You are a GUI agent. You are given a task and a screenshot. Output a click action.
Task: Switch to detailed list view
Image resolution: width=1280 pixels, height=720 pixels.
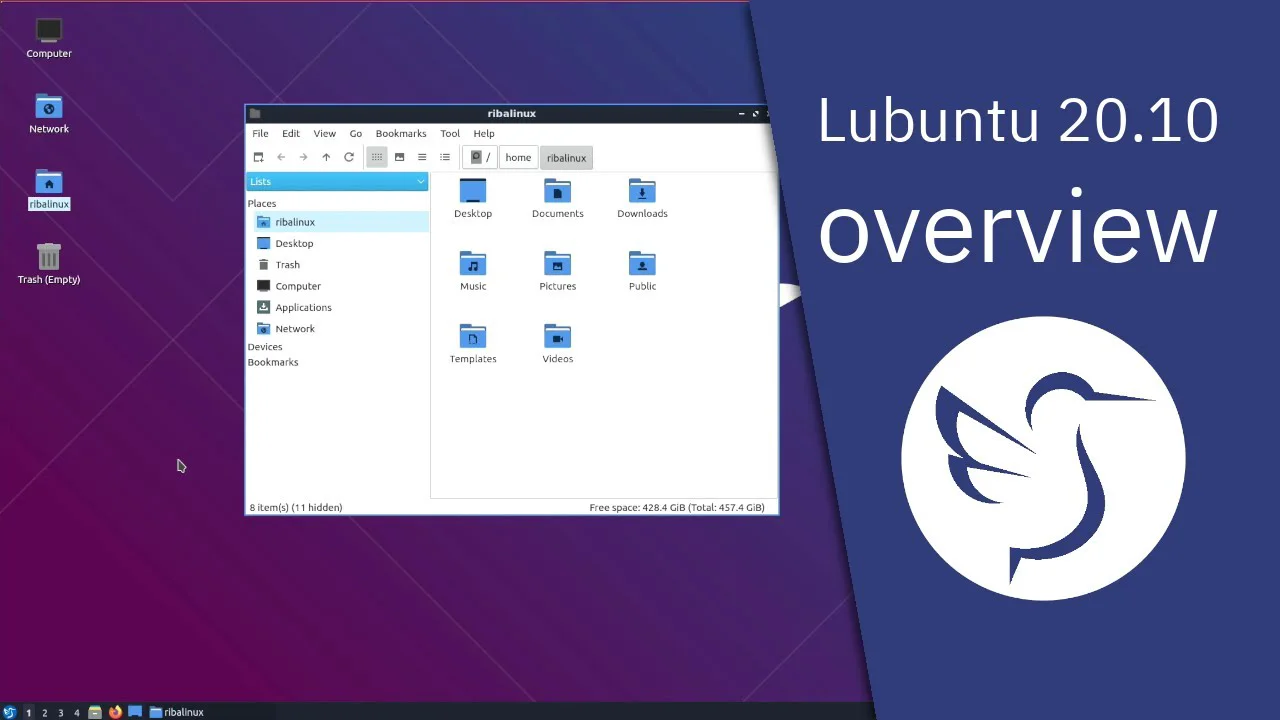coord(445,157)
